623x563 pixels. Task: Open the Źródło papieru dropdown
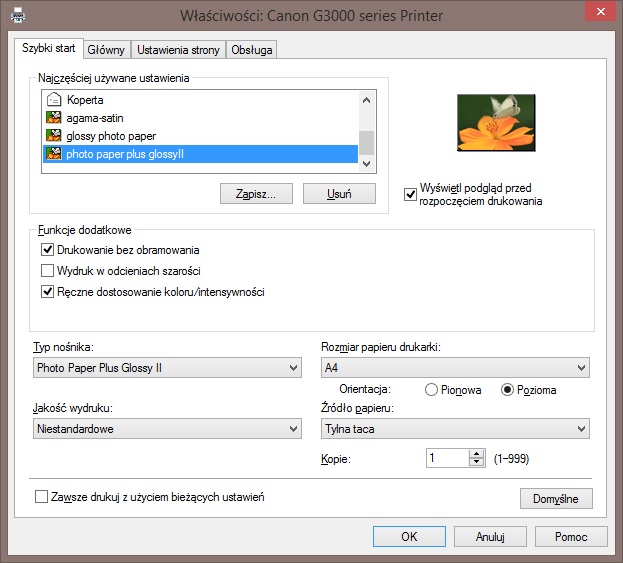[455, 429]
